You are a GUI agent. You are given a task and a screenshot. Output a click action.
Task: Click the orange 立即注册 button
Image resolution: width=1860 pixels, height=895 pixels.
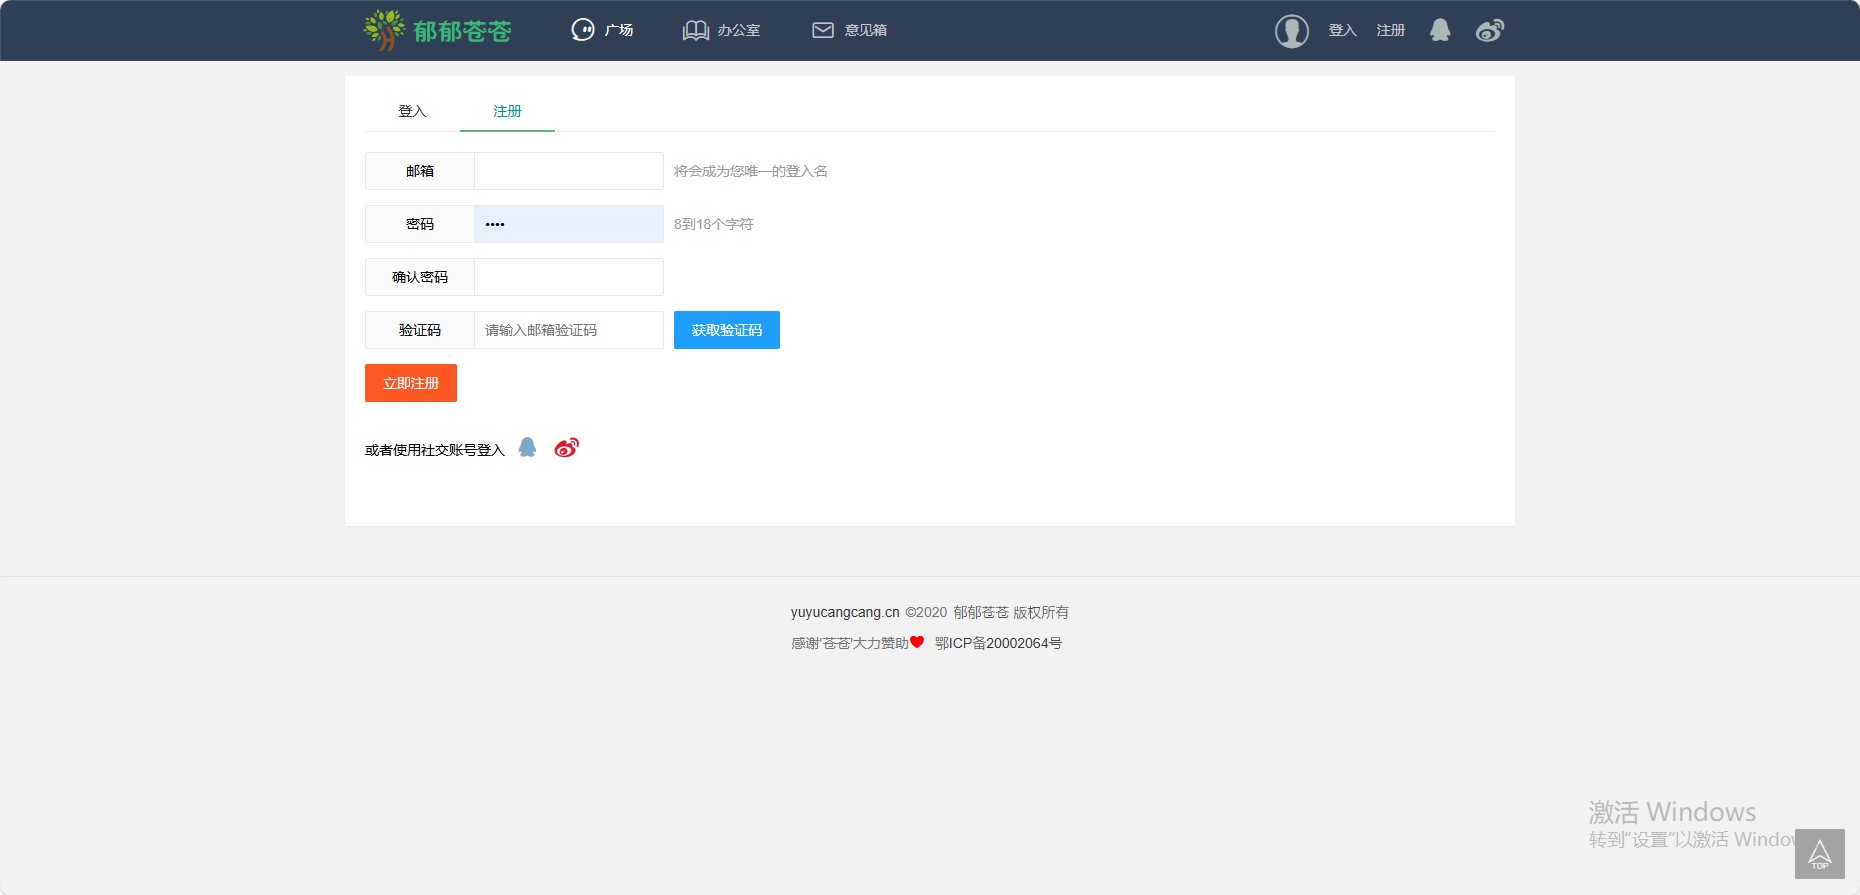(411, 383)
